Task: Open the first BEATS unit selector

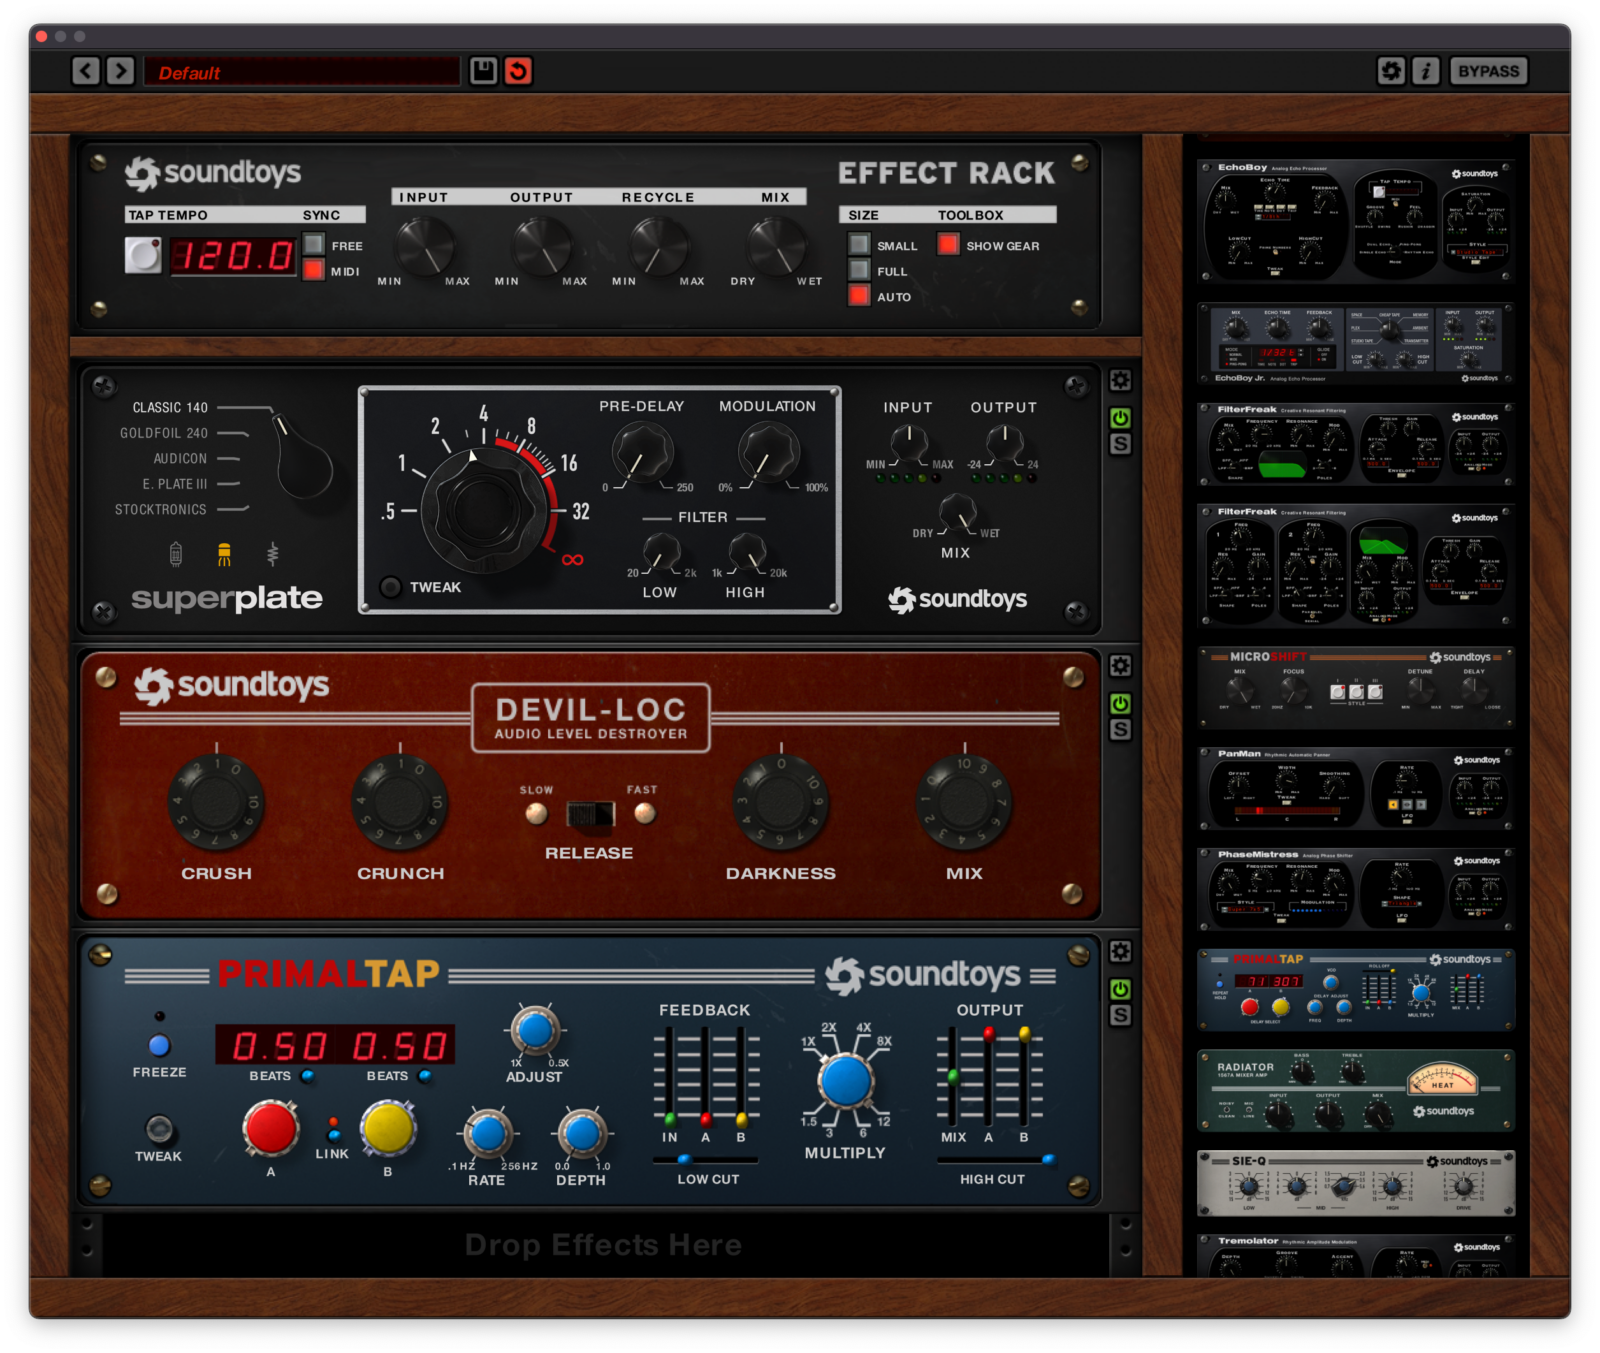Action: point(307,1076)
